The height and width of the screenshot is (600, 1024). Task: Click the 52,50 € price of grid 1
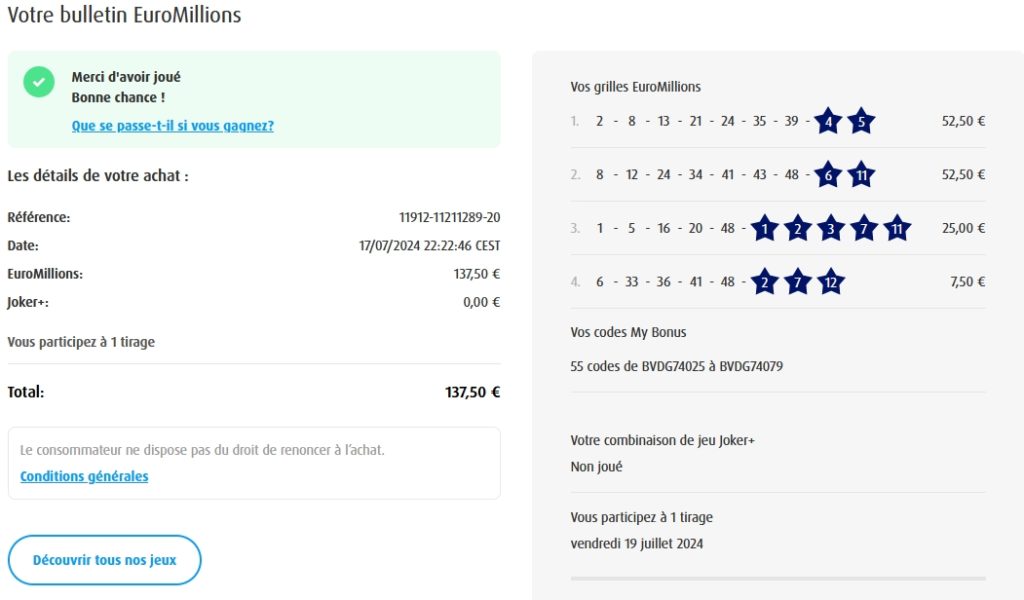click(963, 121)
